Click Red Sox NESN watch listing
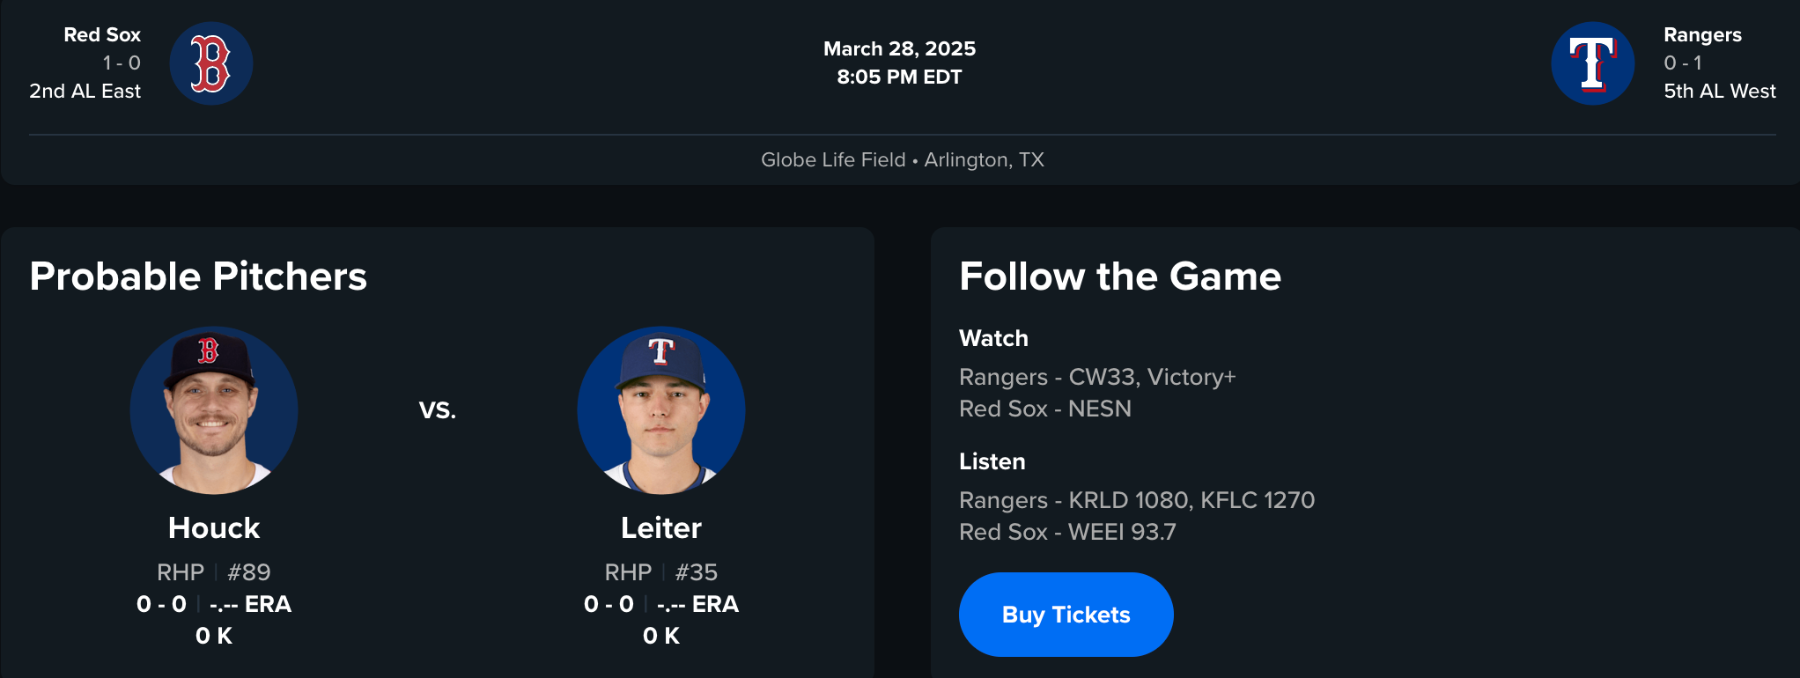This screenshot has height=678, width=1800. (1045, 409)
